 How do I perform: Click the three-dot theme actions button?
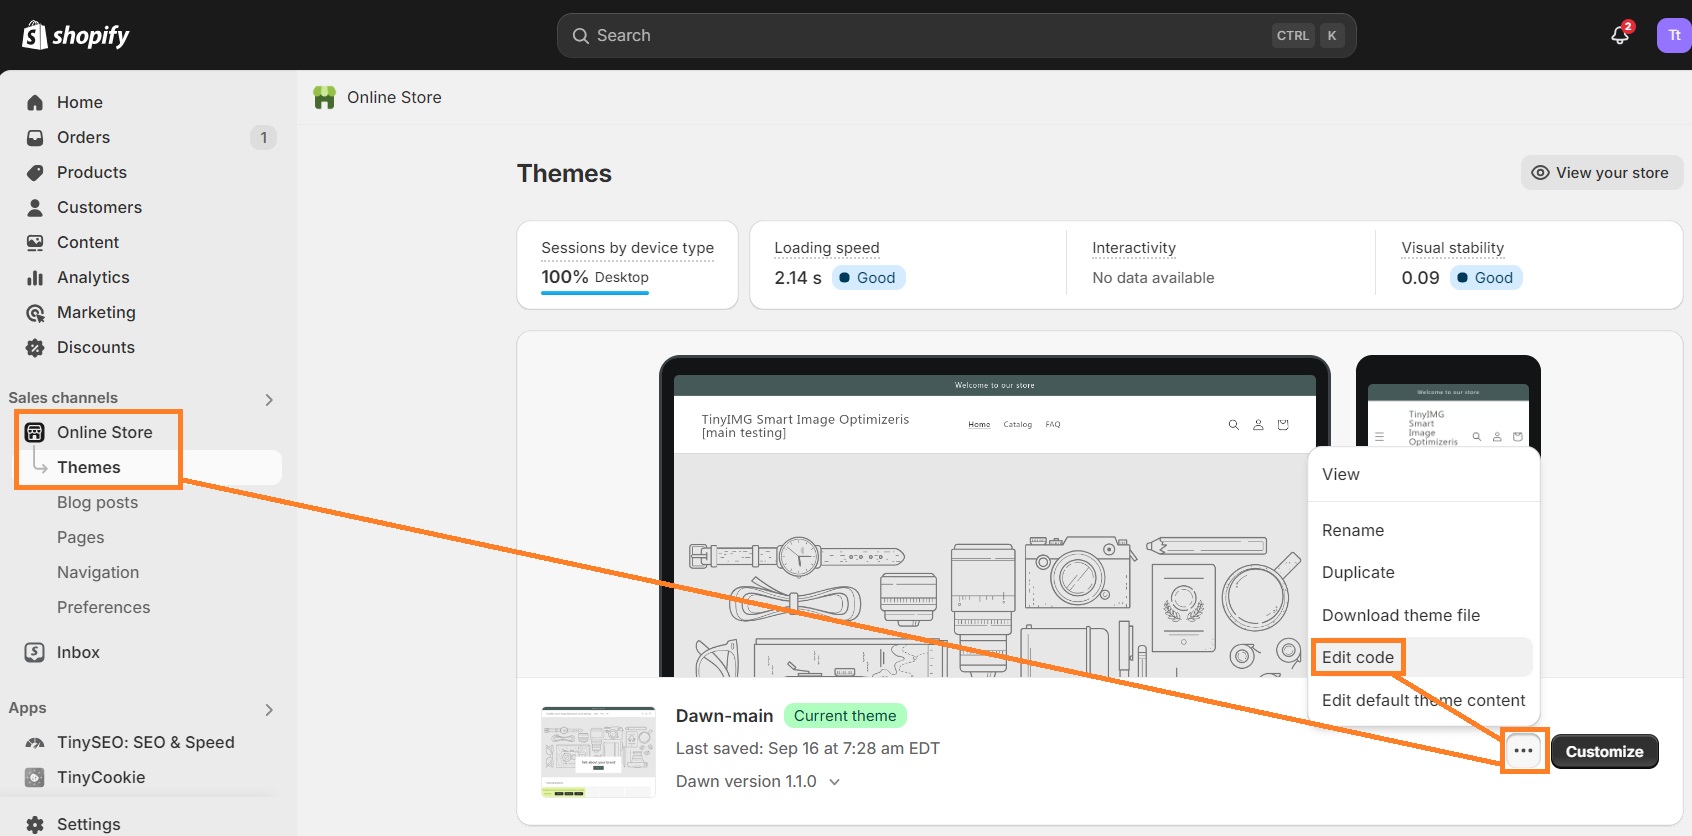[1523, 751]
